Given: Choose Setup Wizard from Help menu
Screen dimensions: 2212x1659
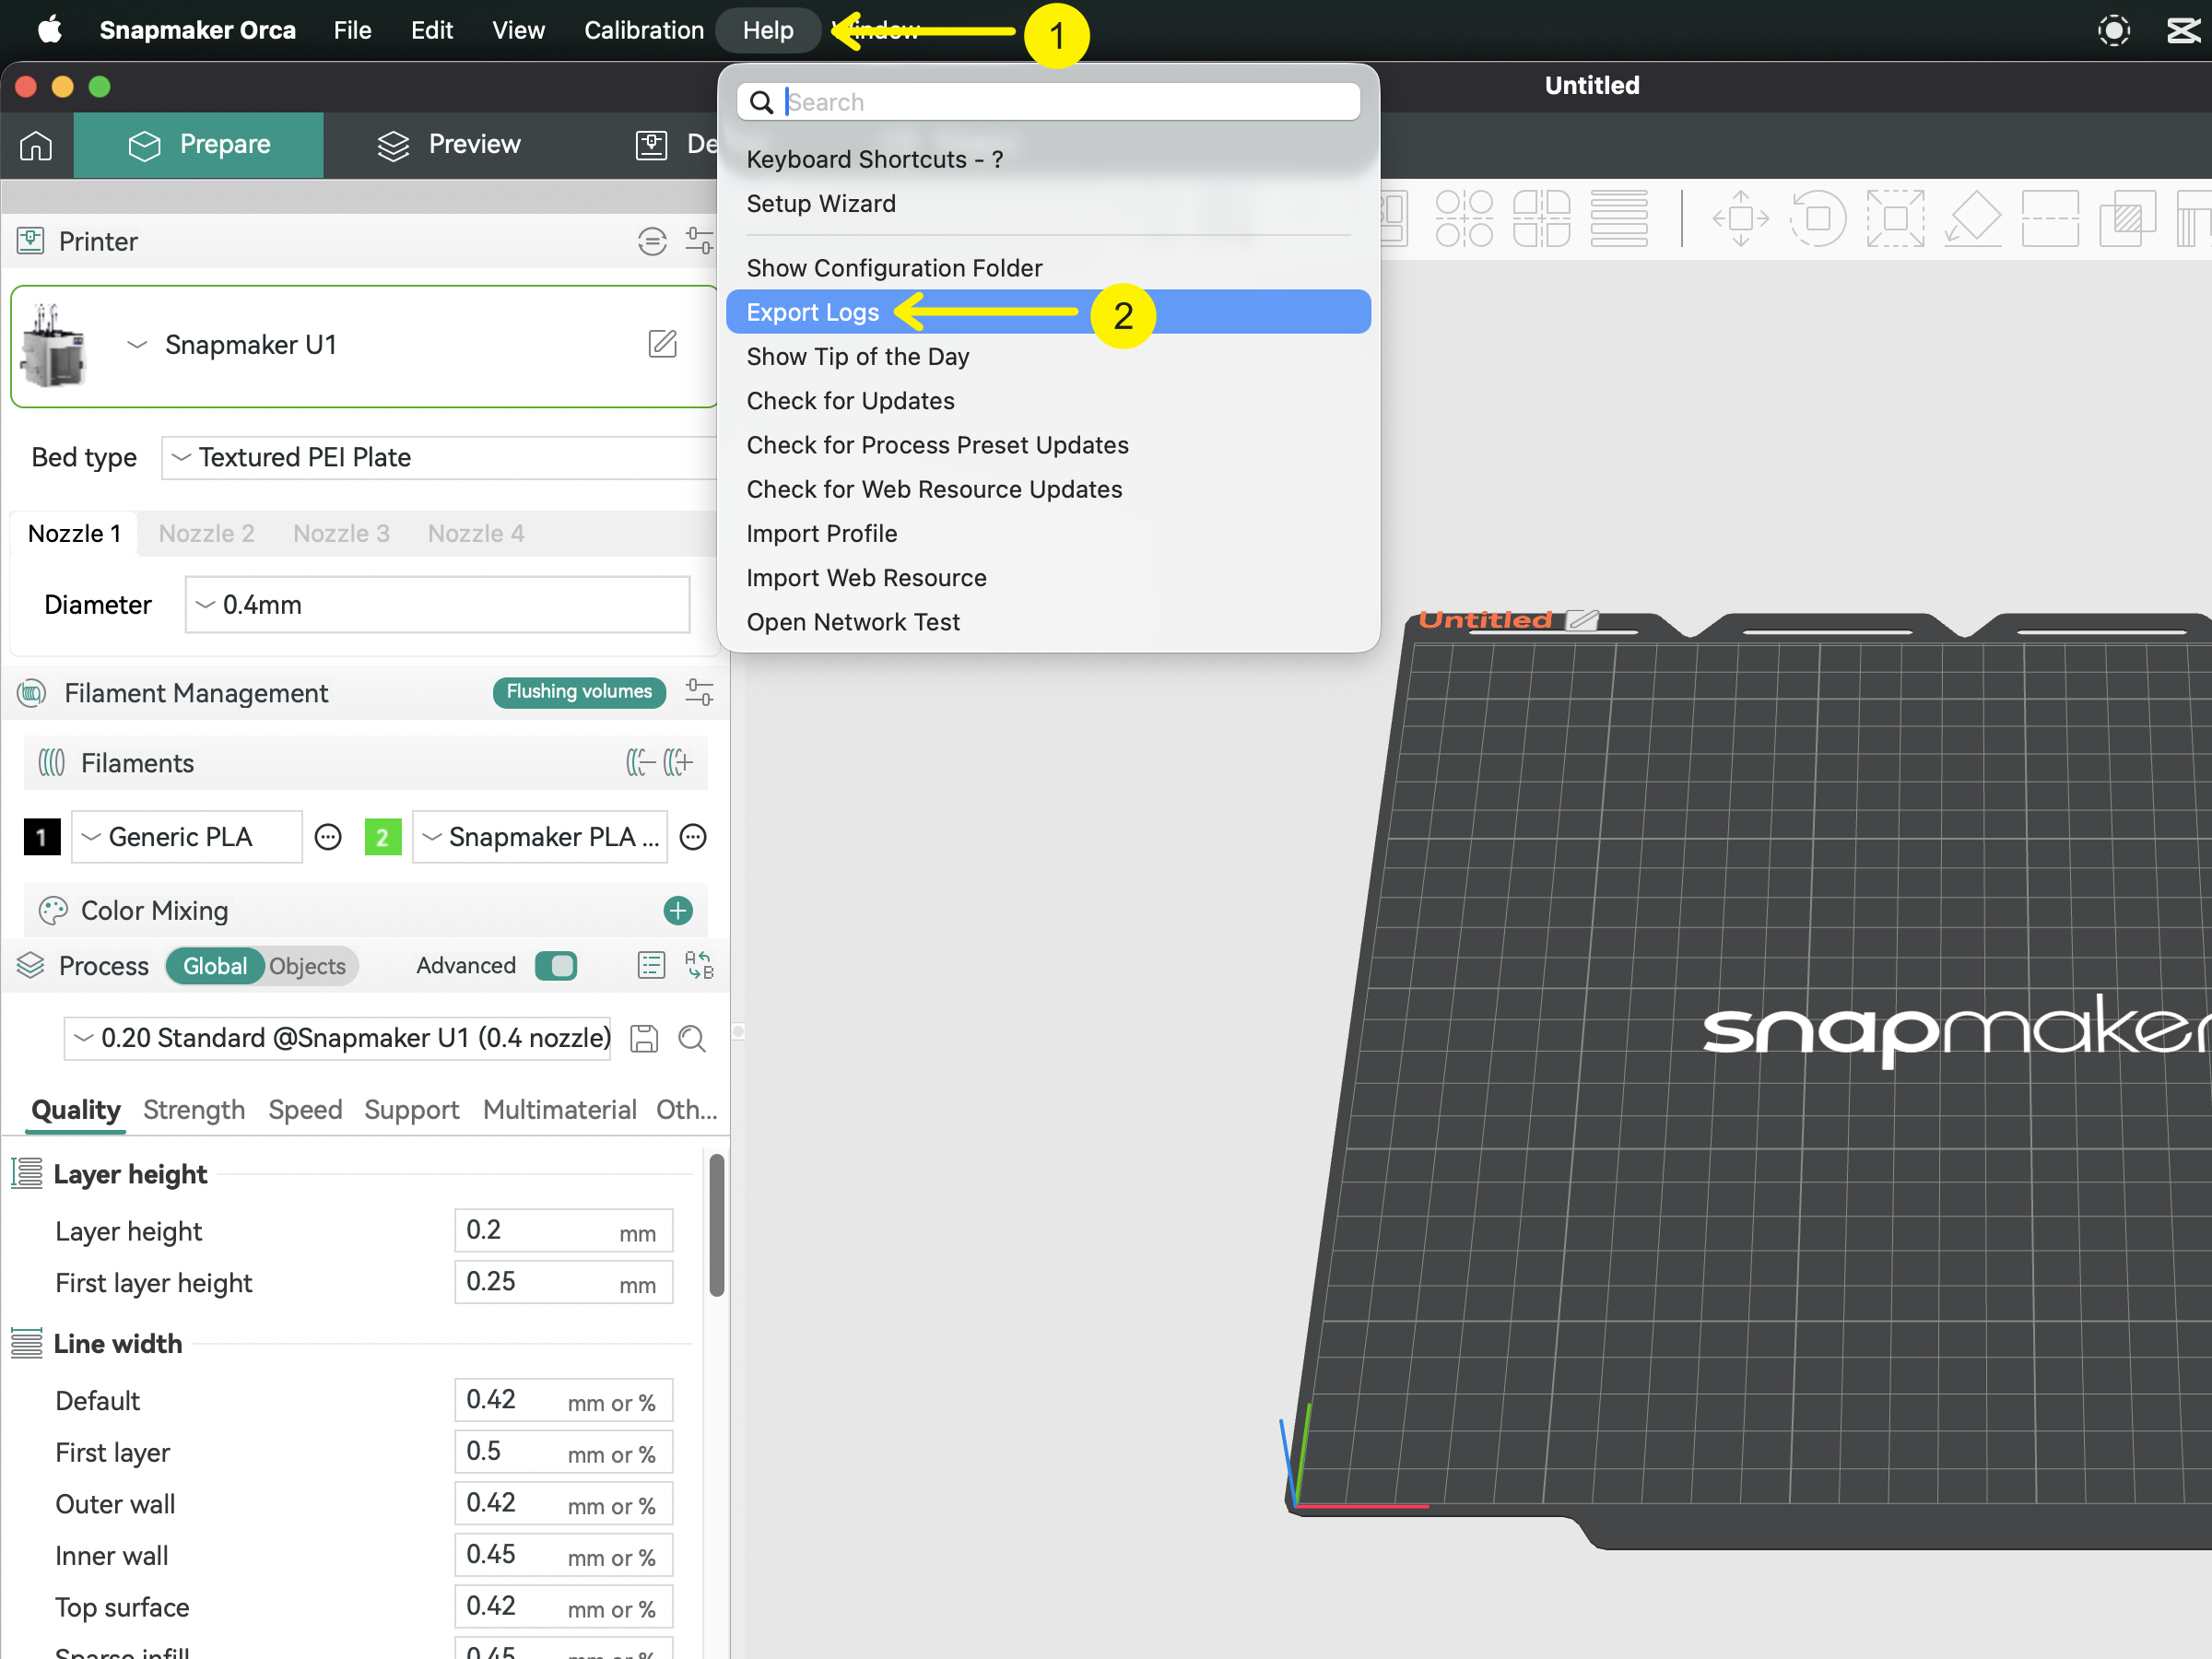Looking at the screenshot, I should [x=1048, y=204].
